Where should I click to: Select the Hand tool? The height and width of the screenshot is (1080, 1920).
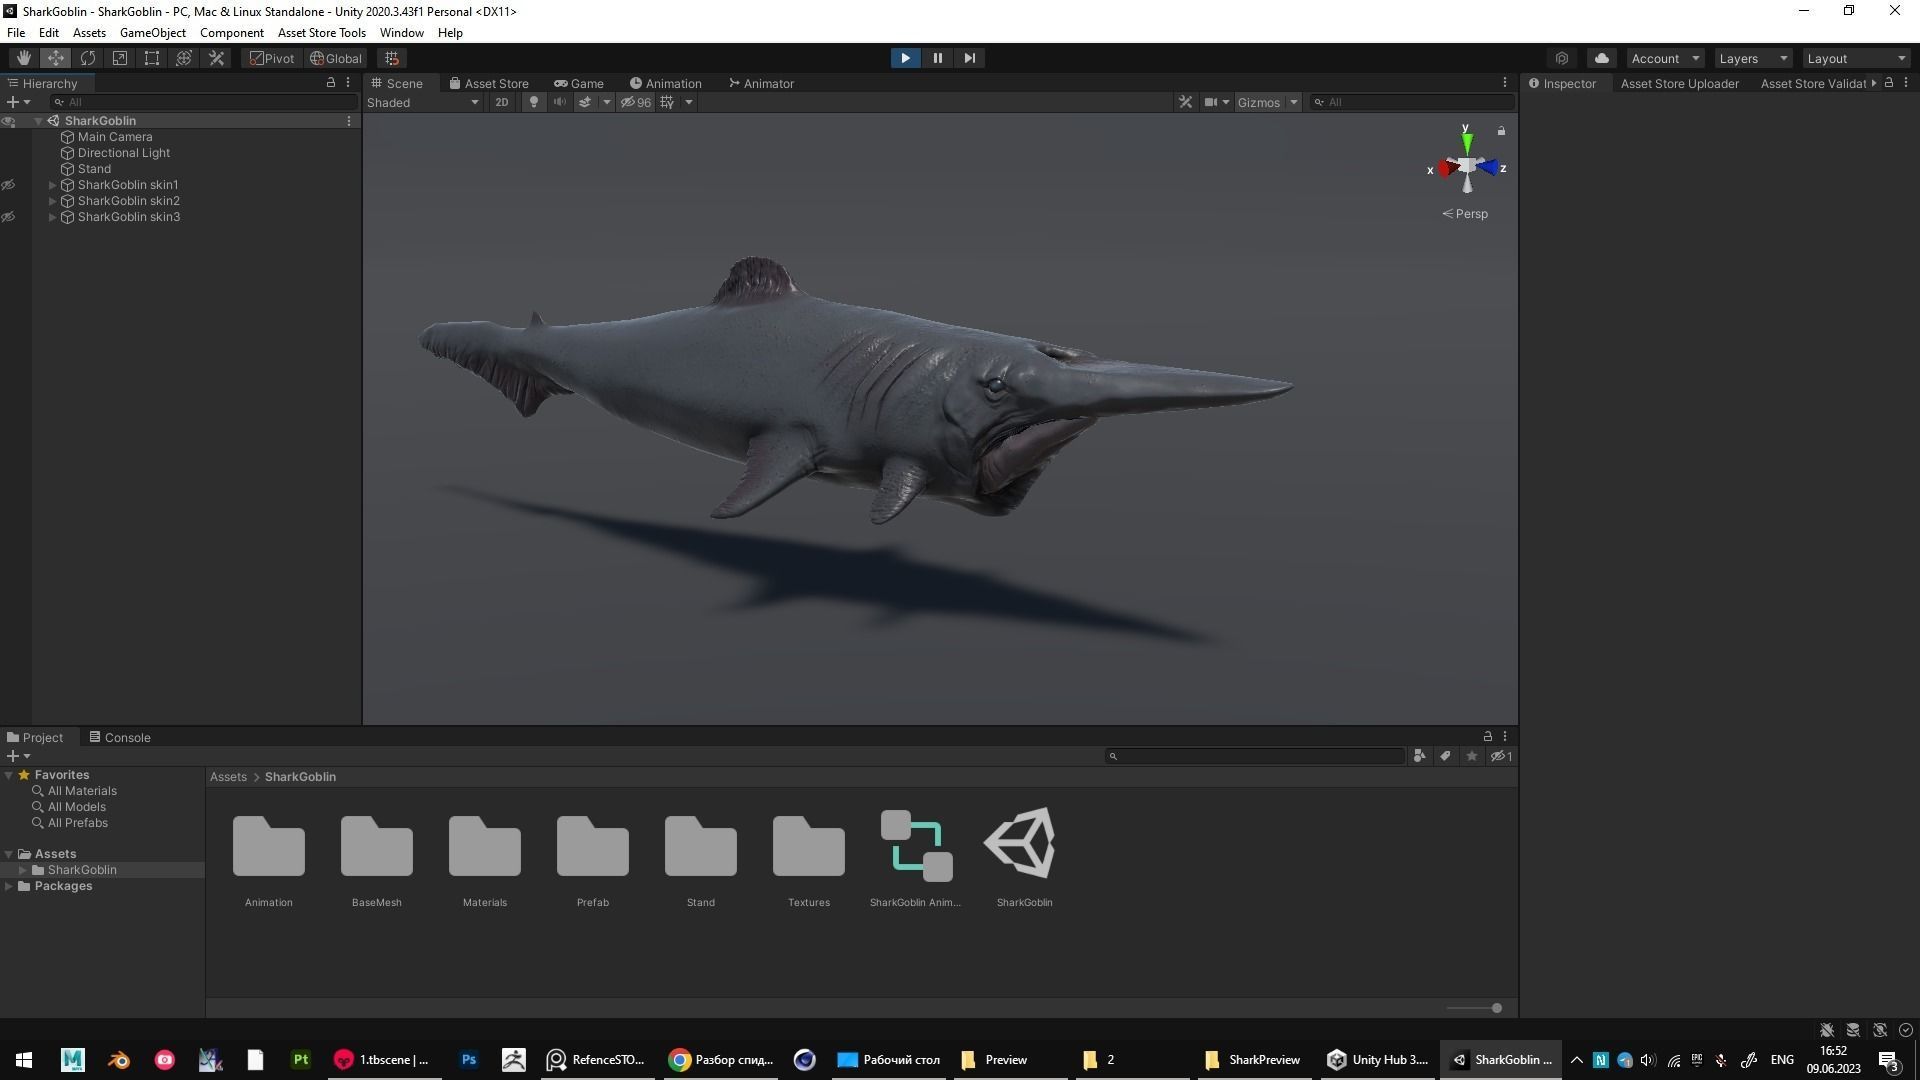pos(24,58)
